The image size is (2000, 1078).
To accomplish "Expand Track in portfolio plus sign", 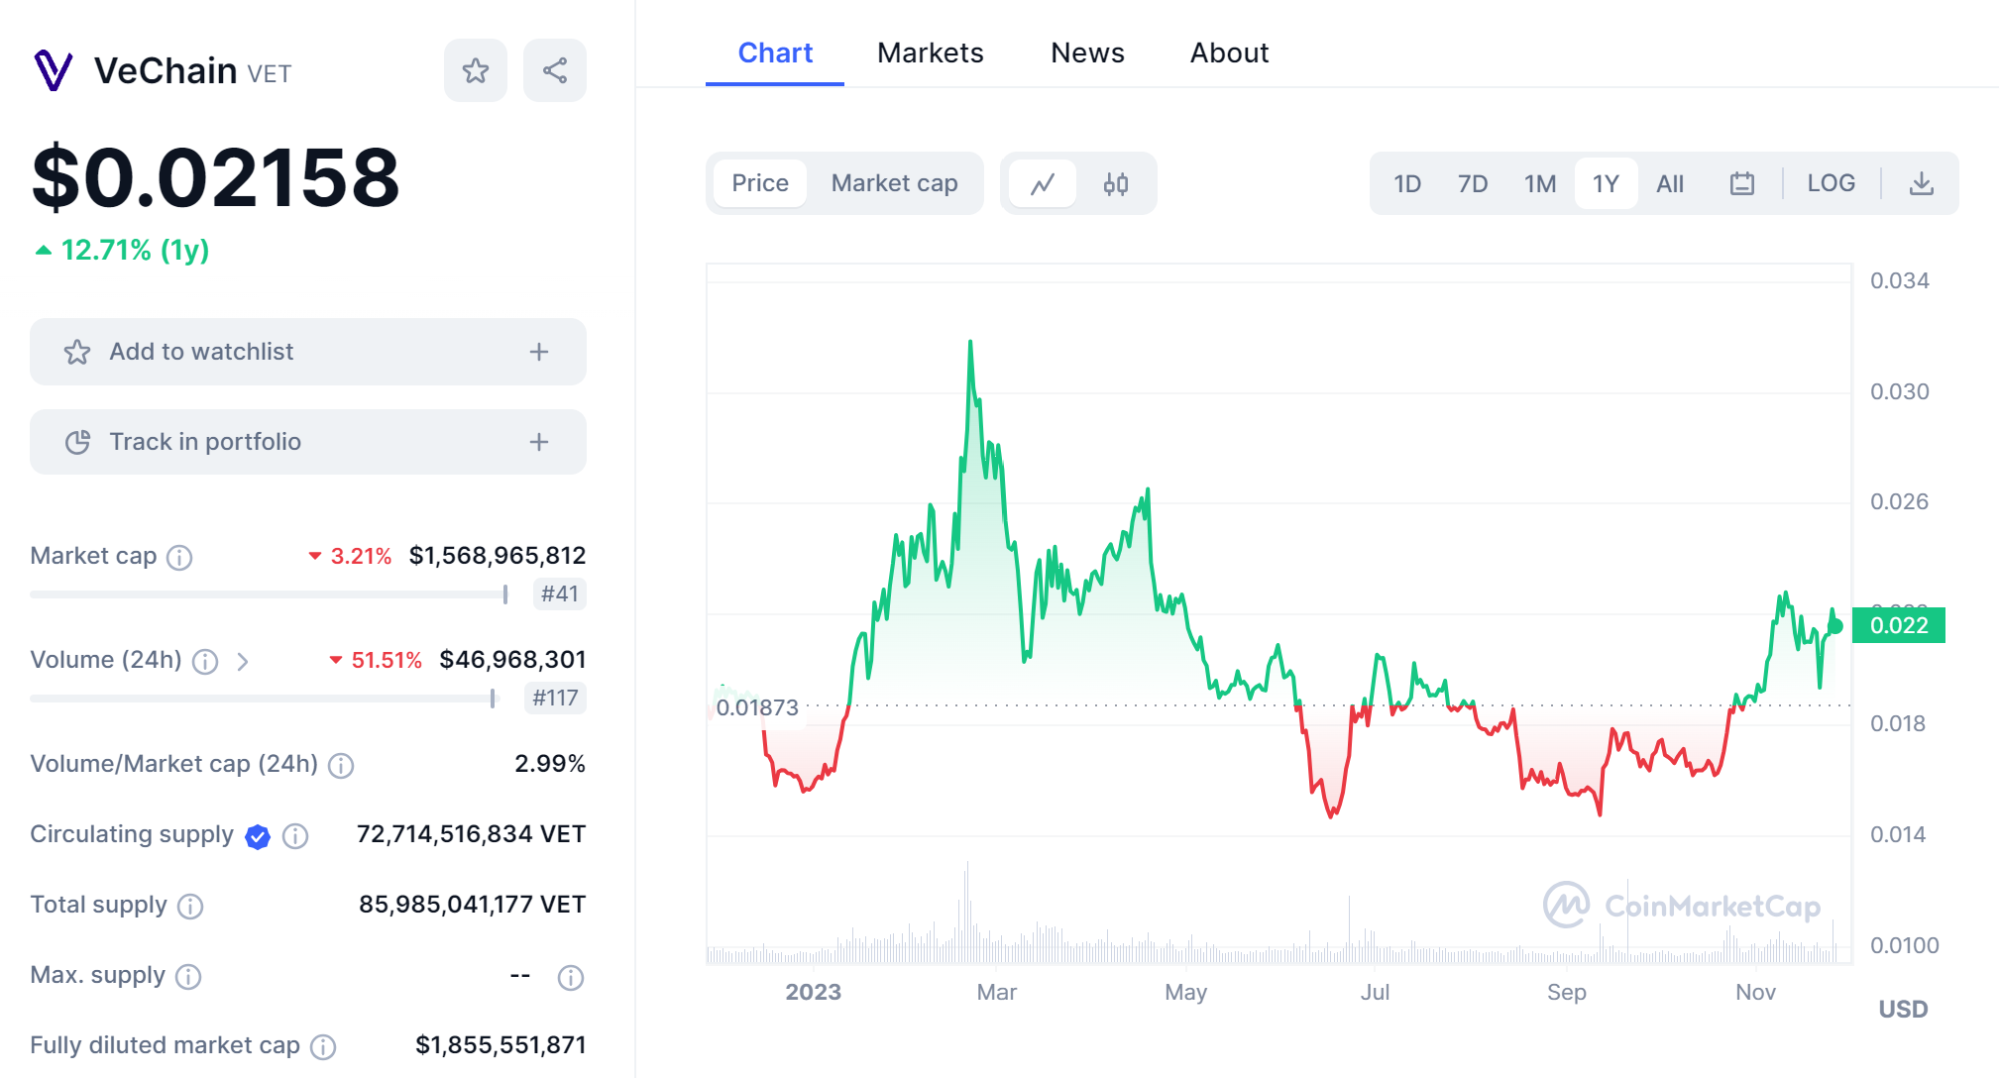I will [539, 442].
